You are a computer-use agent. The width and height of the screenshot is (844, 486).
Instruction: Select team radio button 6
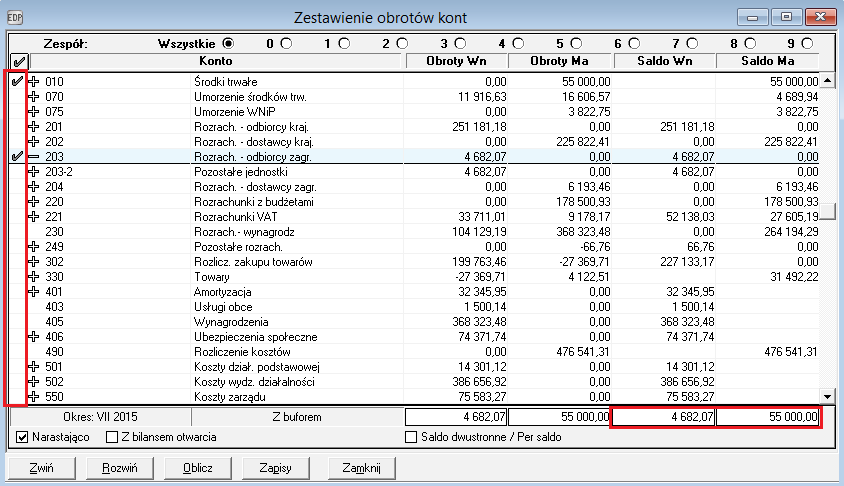(634, 44)
